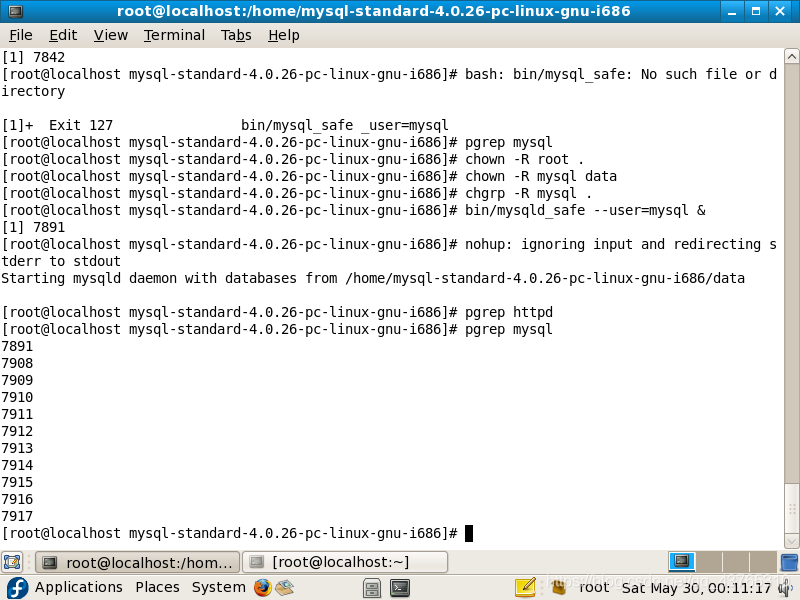Open the View menu

(110, 35)
